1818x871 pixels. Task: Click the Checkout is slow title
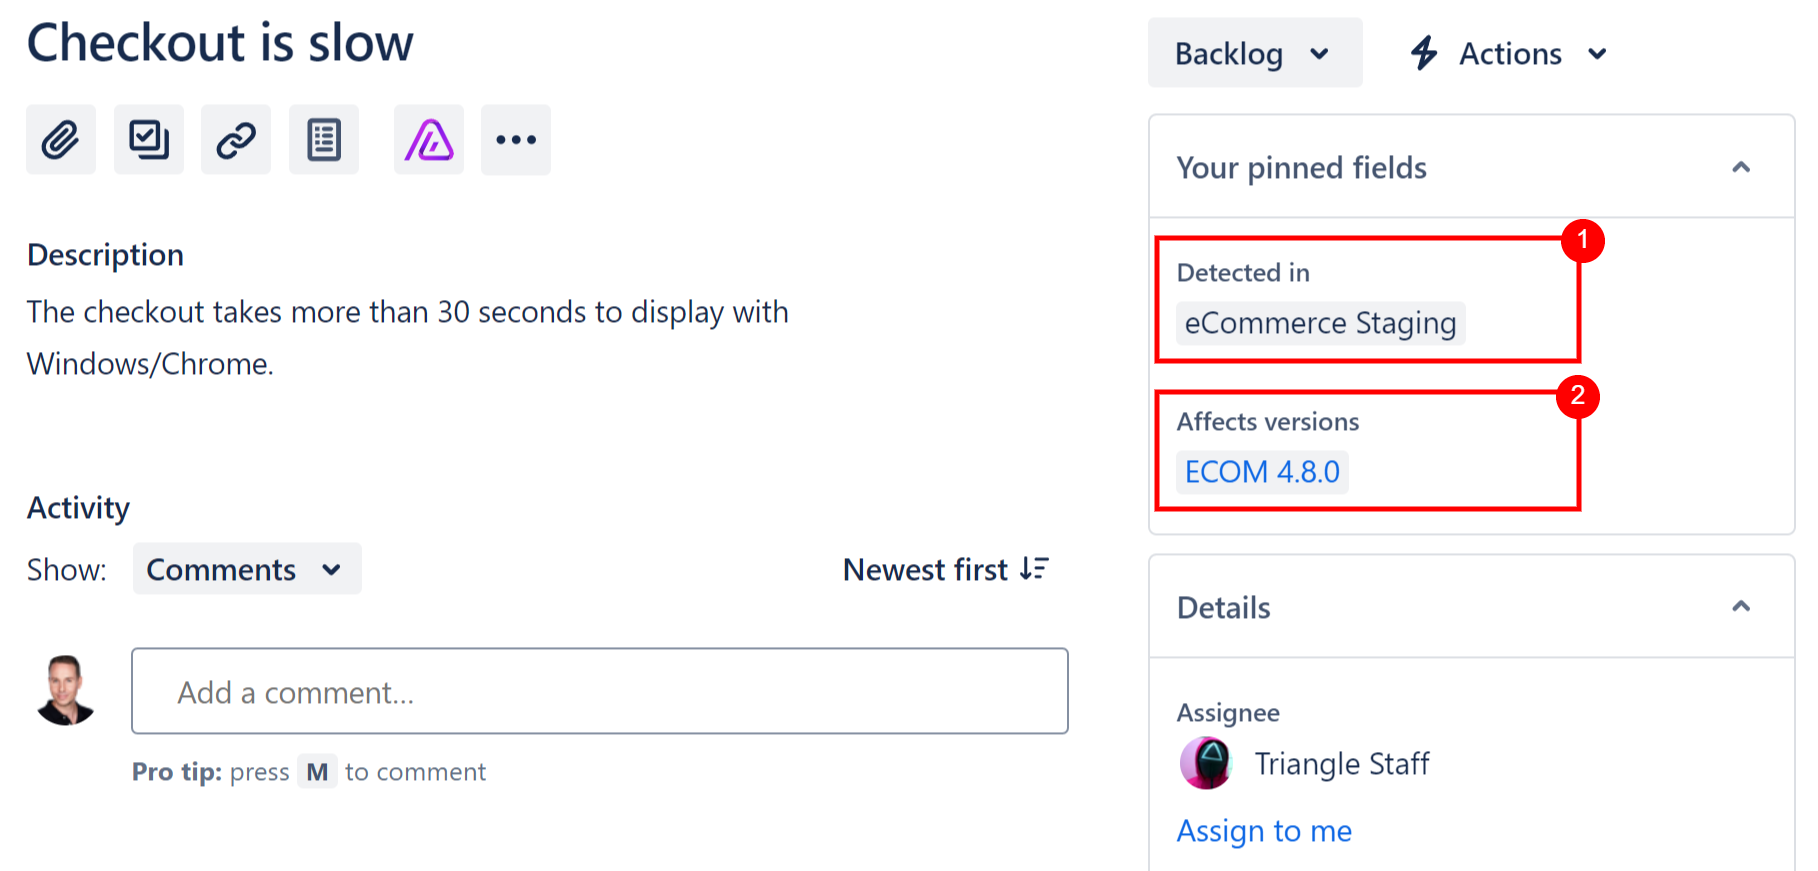[x=220, y=44]
